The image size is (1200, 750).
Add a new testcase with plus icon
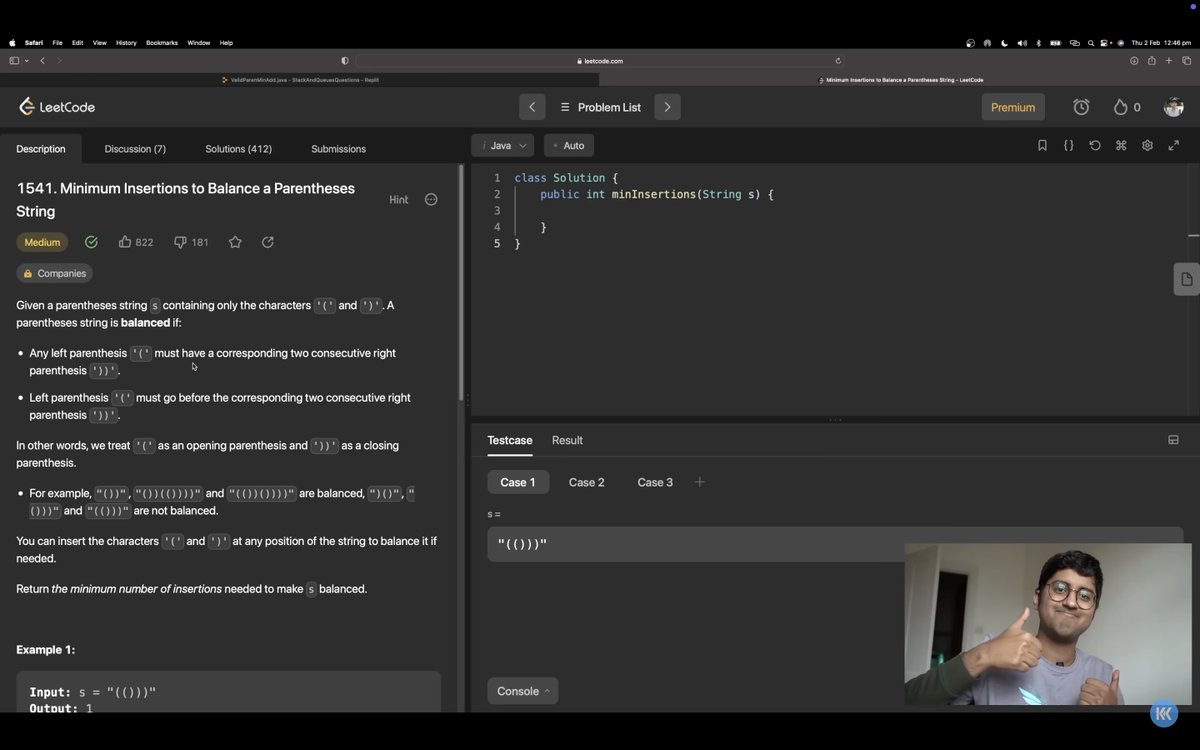point(700,482)
